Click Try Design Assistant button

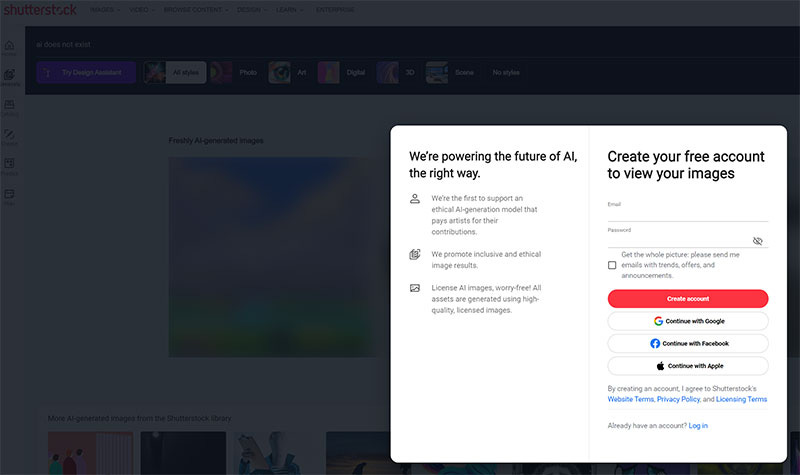pyautogui.click(x=86, y=72)
